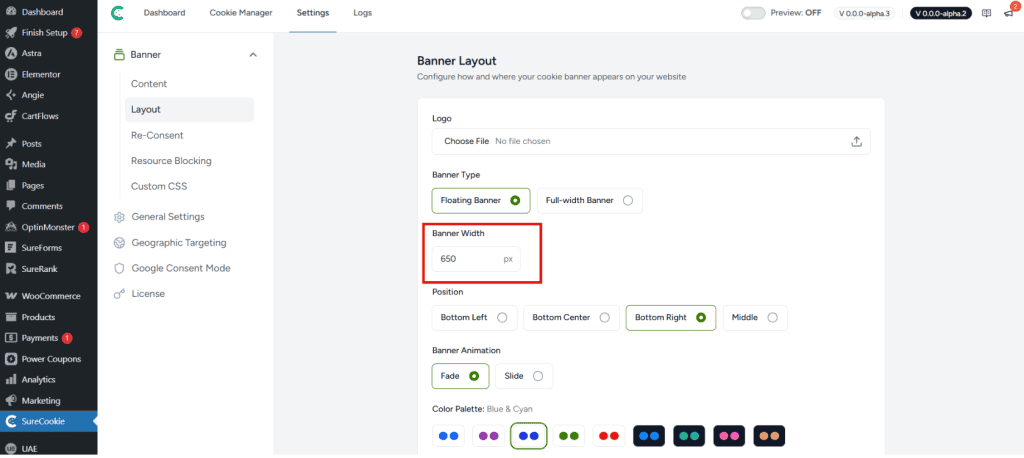Switch to the Settings tab
The width and height of the screenshot is (1024, 458).
coord(313,13)
